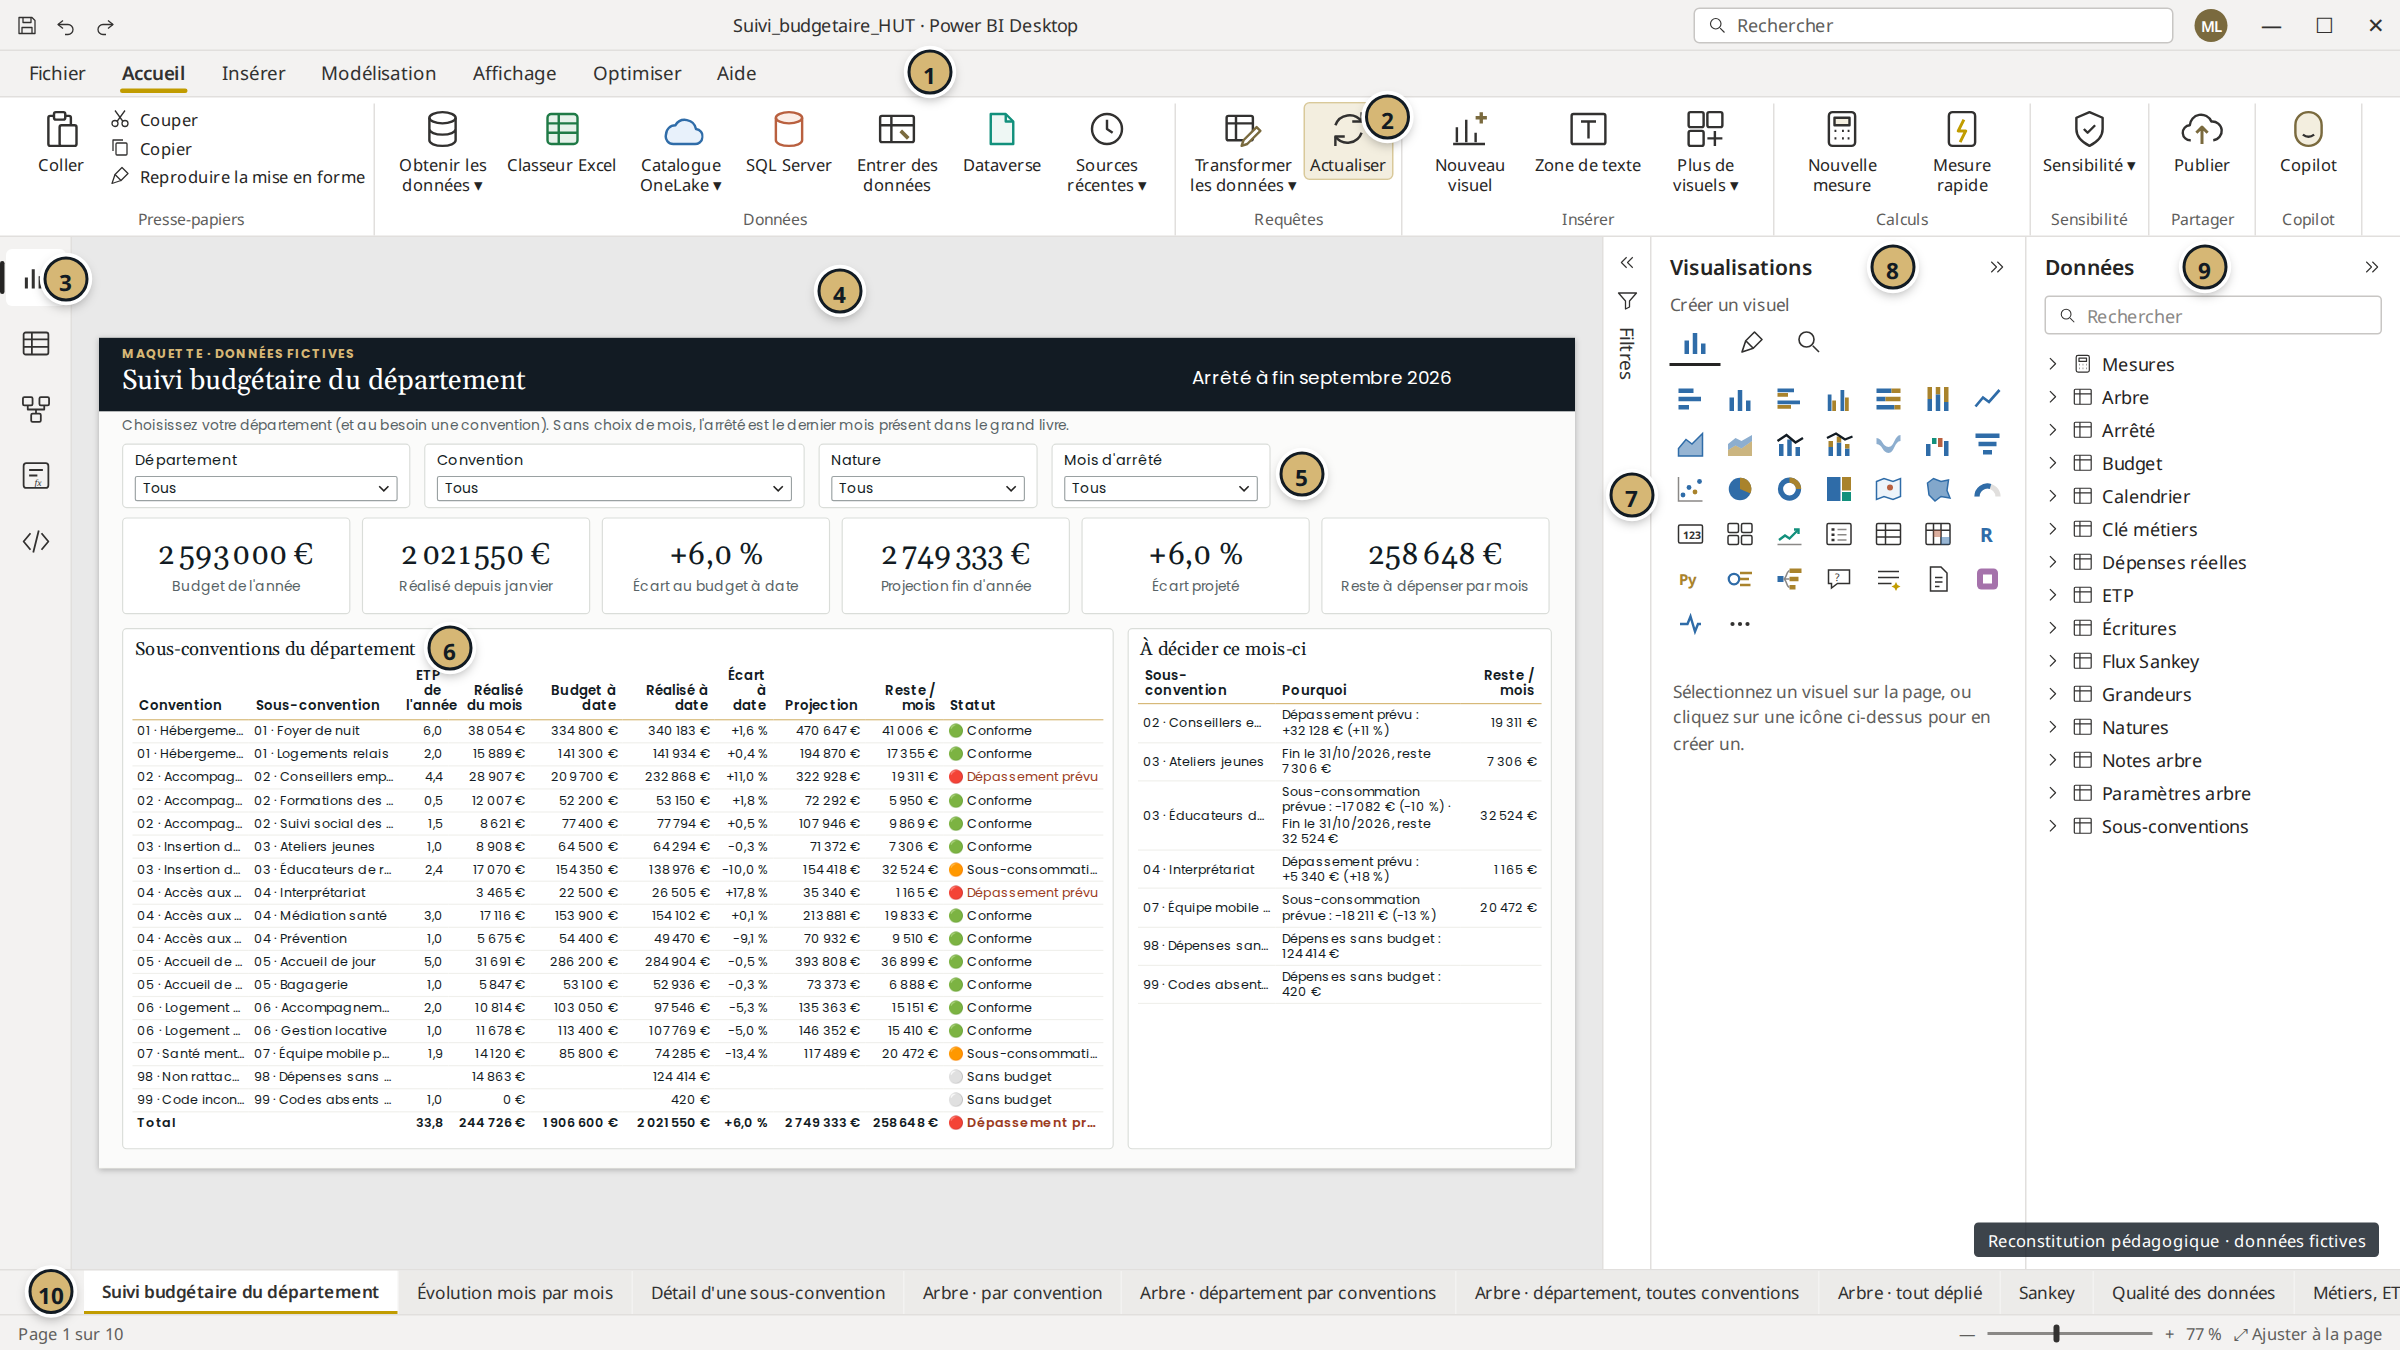
Task: Open the Sensibilité dropdown
Action: (x=2088, y=143)
